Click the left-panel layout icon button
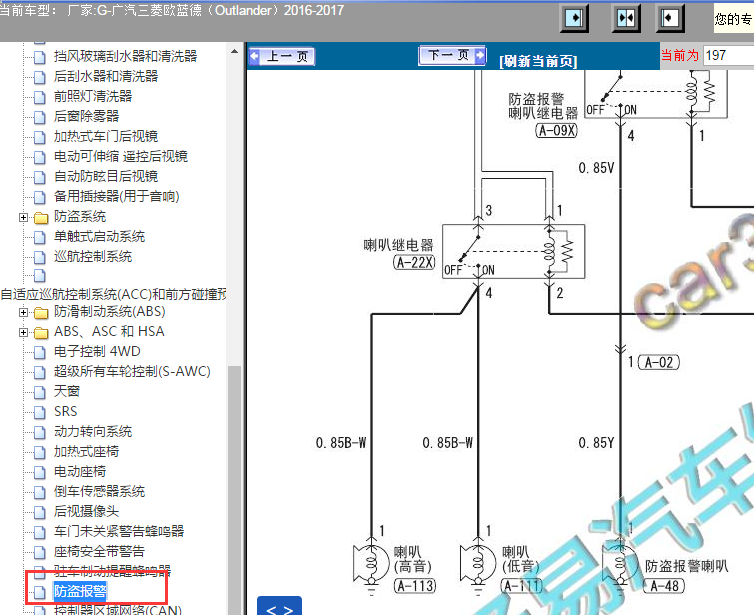The width and height of the screenshot is (754, 615). coord(574,19)
